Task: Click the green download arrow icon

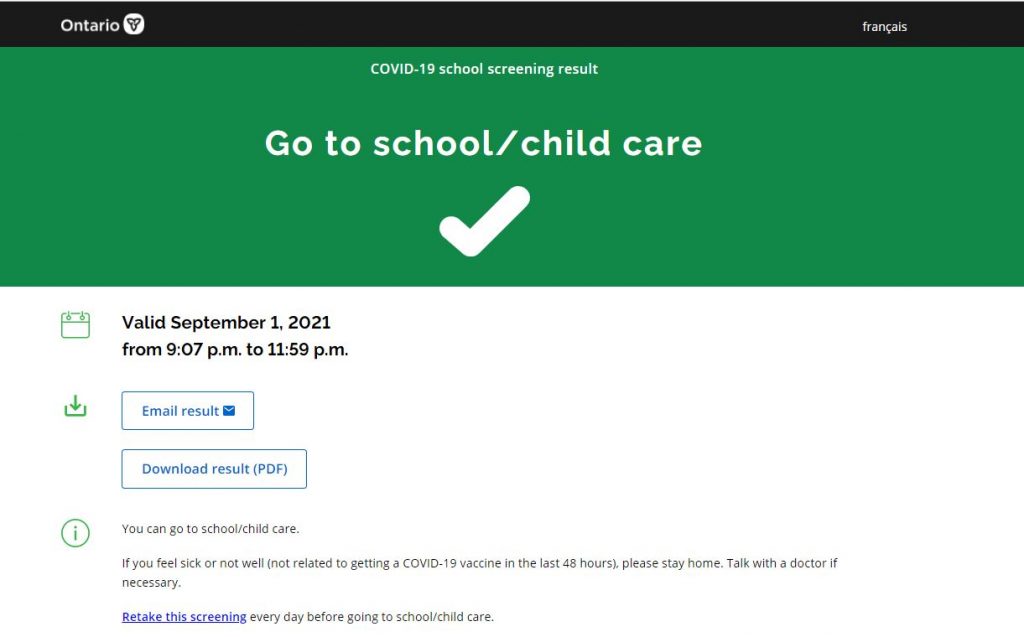Action: click(x=75, y=406)
